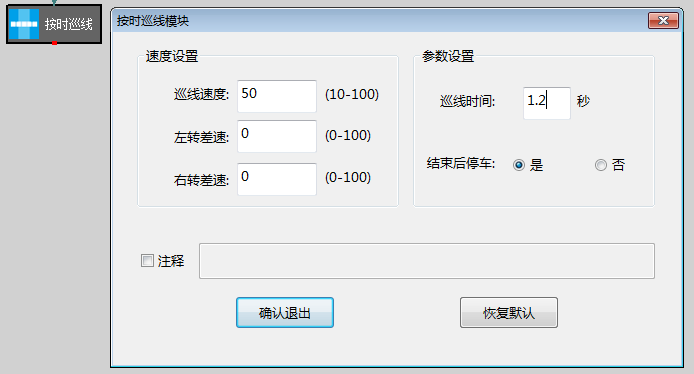Select the blue 按时巡线 block icon
This screenshot has height=374, width=694.
[x=24, y=24]
